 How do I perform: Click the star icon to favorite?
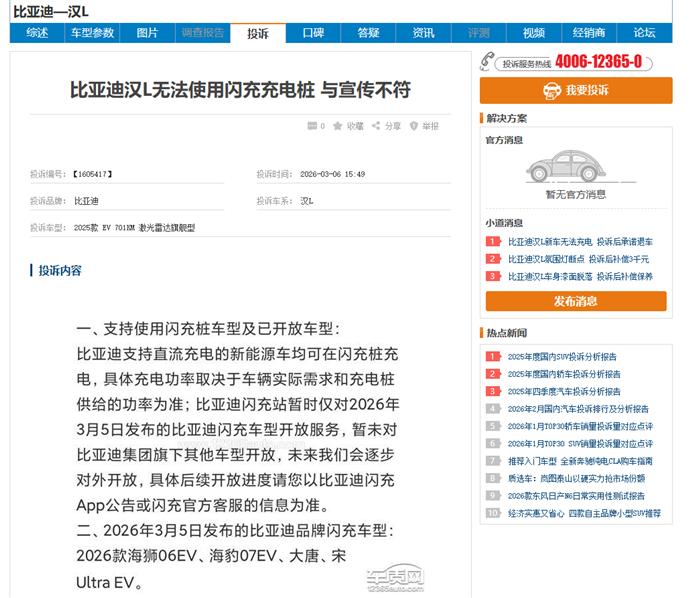[x=339, y=126]
